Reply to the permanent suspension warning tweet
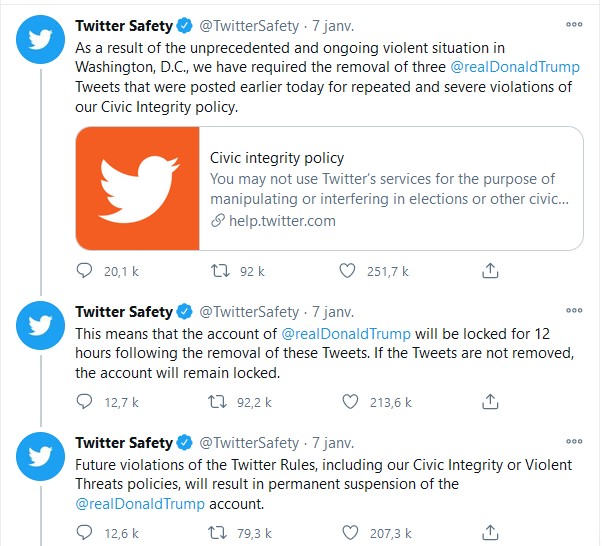The image size is (602, 546). (x=85, y=533)
